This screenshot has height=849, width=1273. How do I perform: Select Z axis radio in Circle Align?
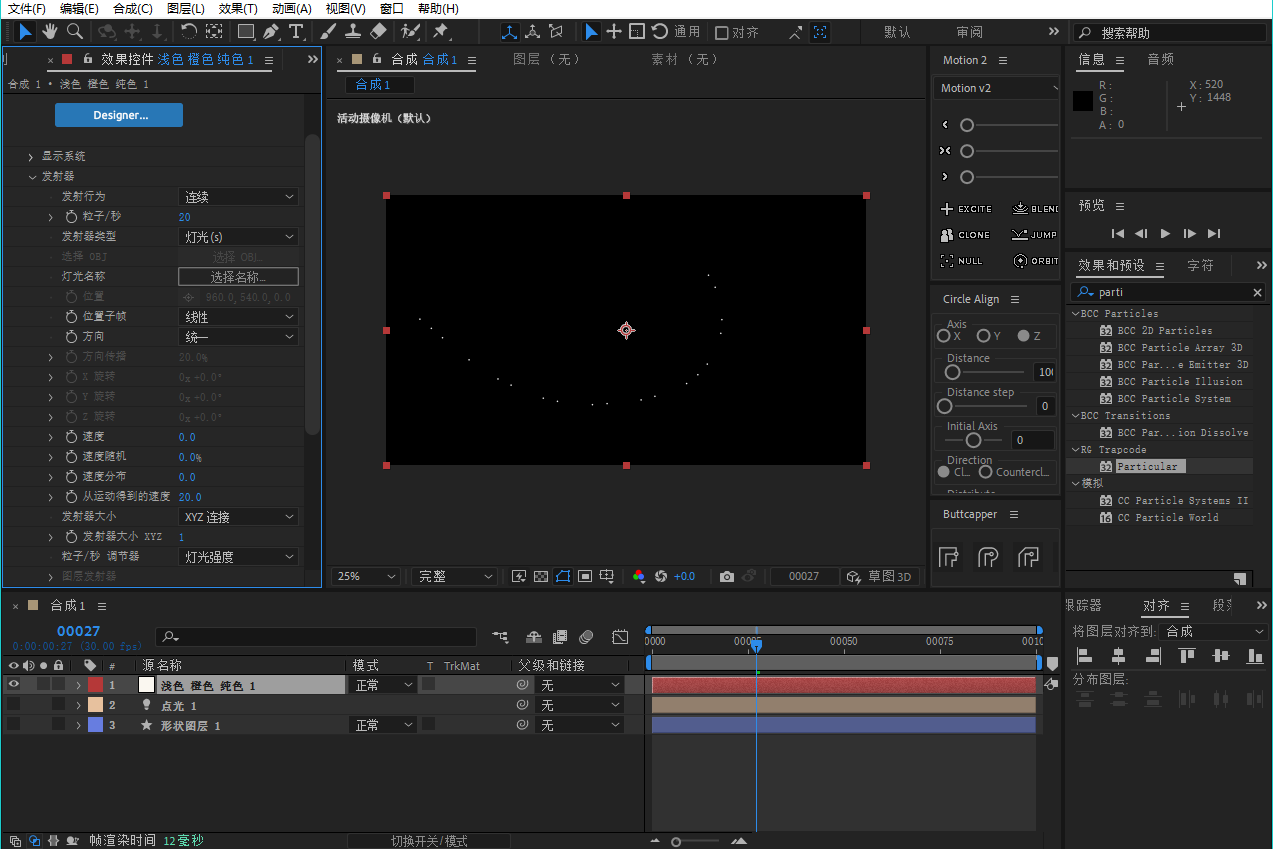(1023, 336)
